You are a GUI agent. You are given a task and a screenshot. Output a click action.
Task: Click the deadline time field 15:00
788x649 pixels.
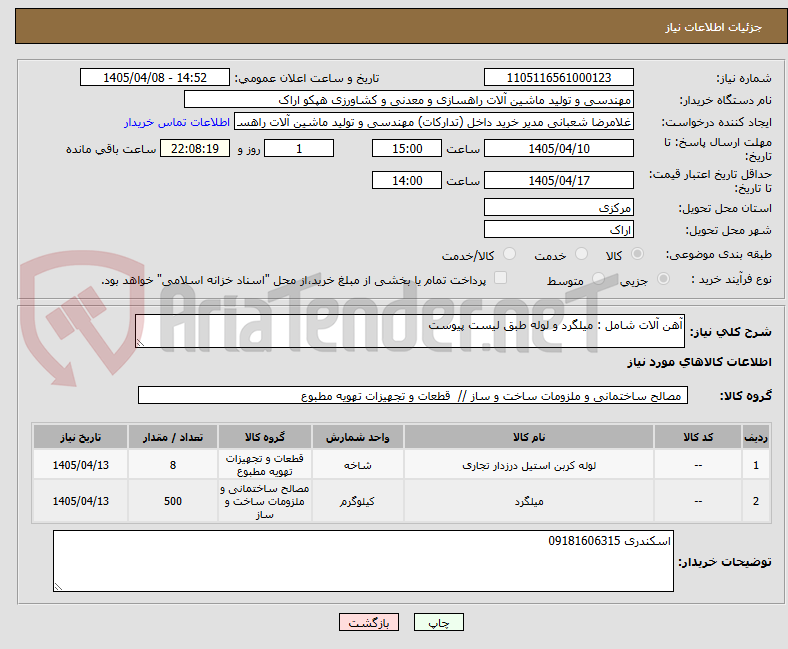(407, 148)
